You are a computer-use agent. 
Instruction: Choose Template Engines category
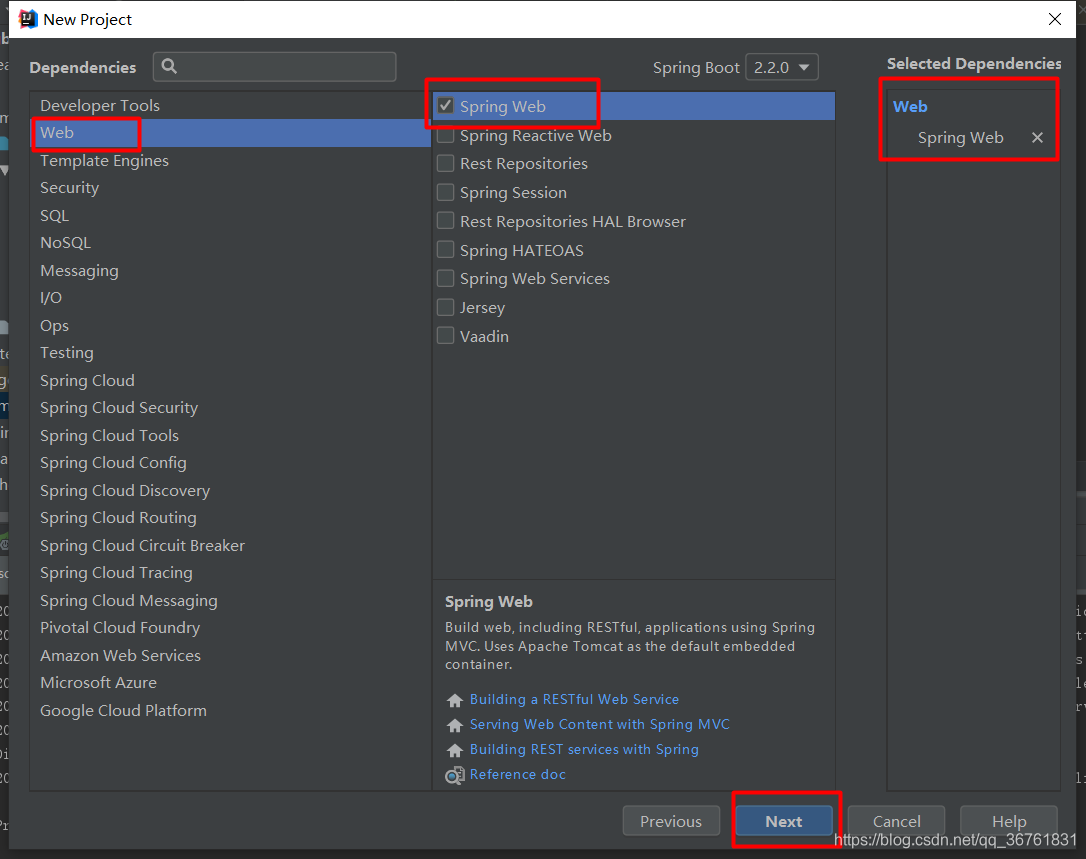pyautogui.click(x=230, y=160)
